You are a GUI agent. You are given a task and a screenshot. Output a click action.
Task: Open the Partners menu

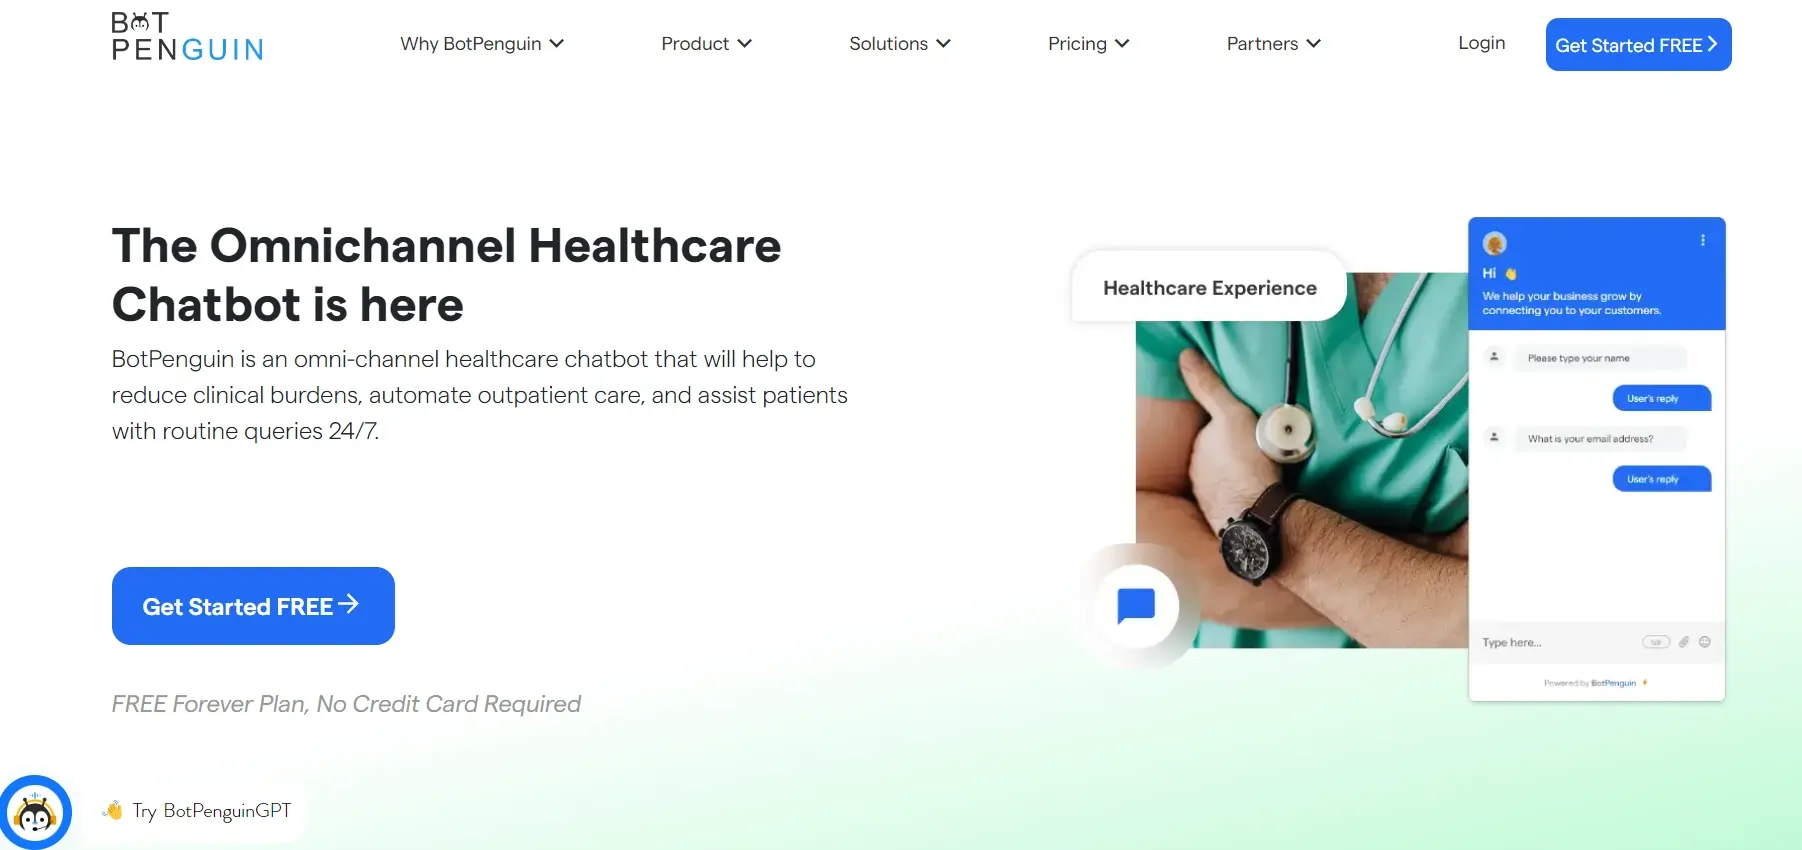1273,44
